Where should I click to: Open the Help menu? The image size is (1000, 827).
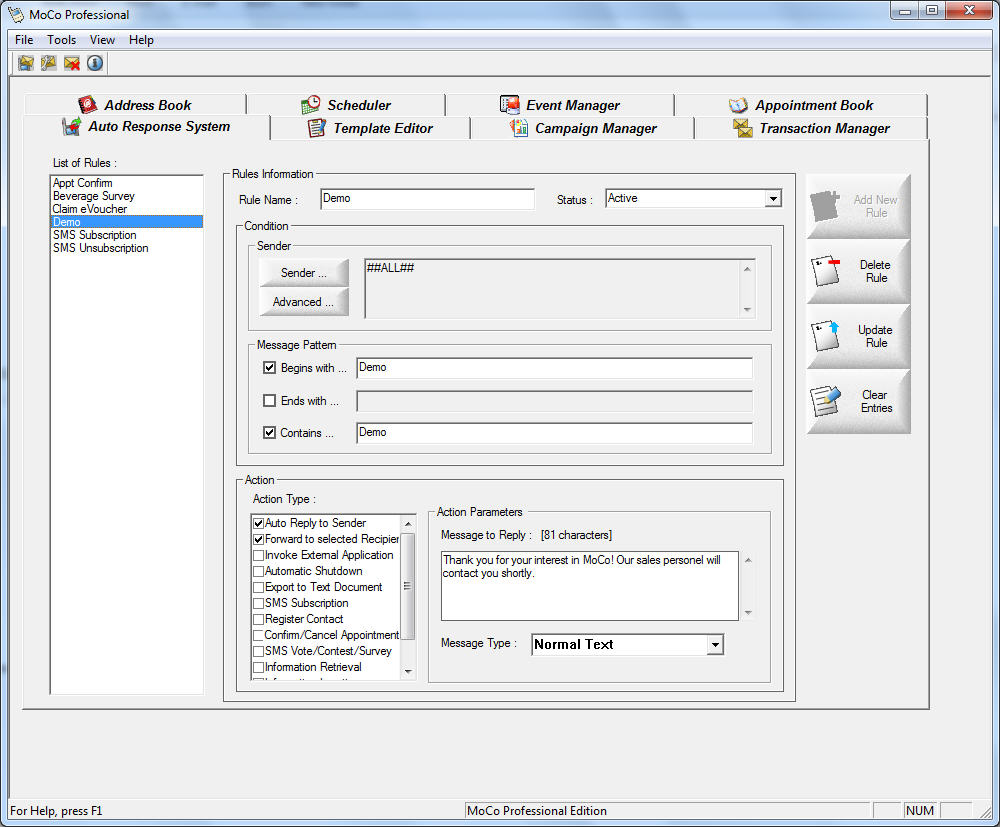[x=141, y=40]
